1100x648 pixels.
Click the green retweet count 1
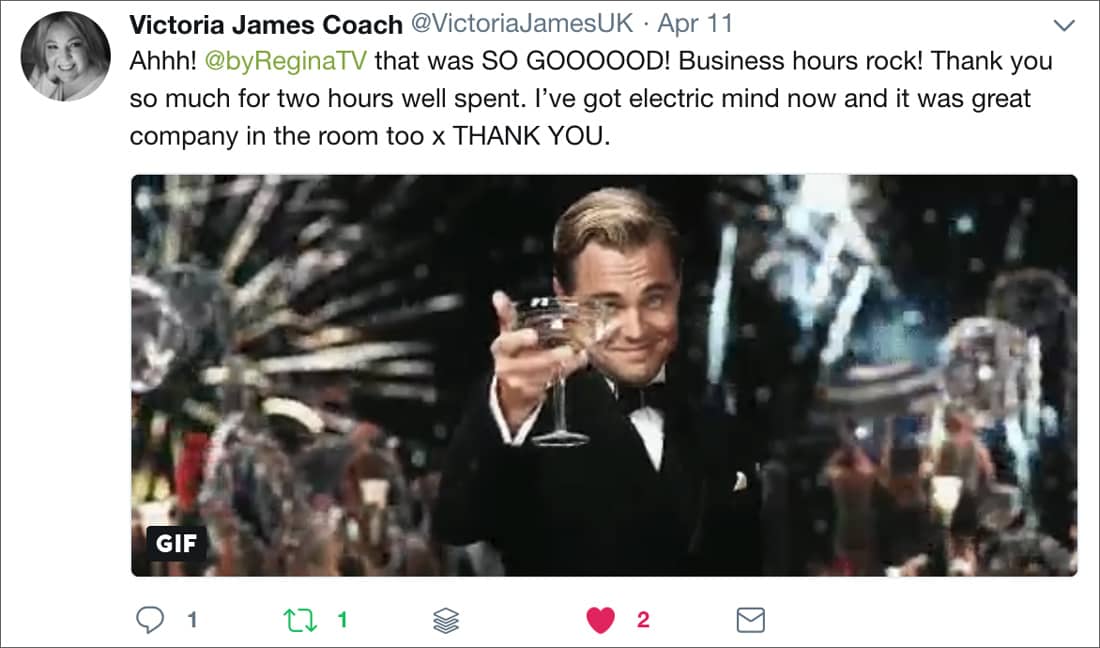[x=342, y=620]
